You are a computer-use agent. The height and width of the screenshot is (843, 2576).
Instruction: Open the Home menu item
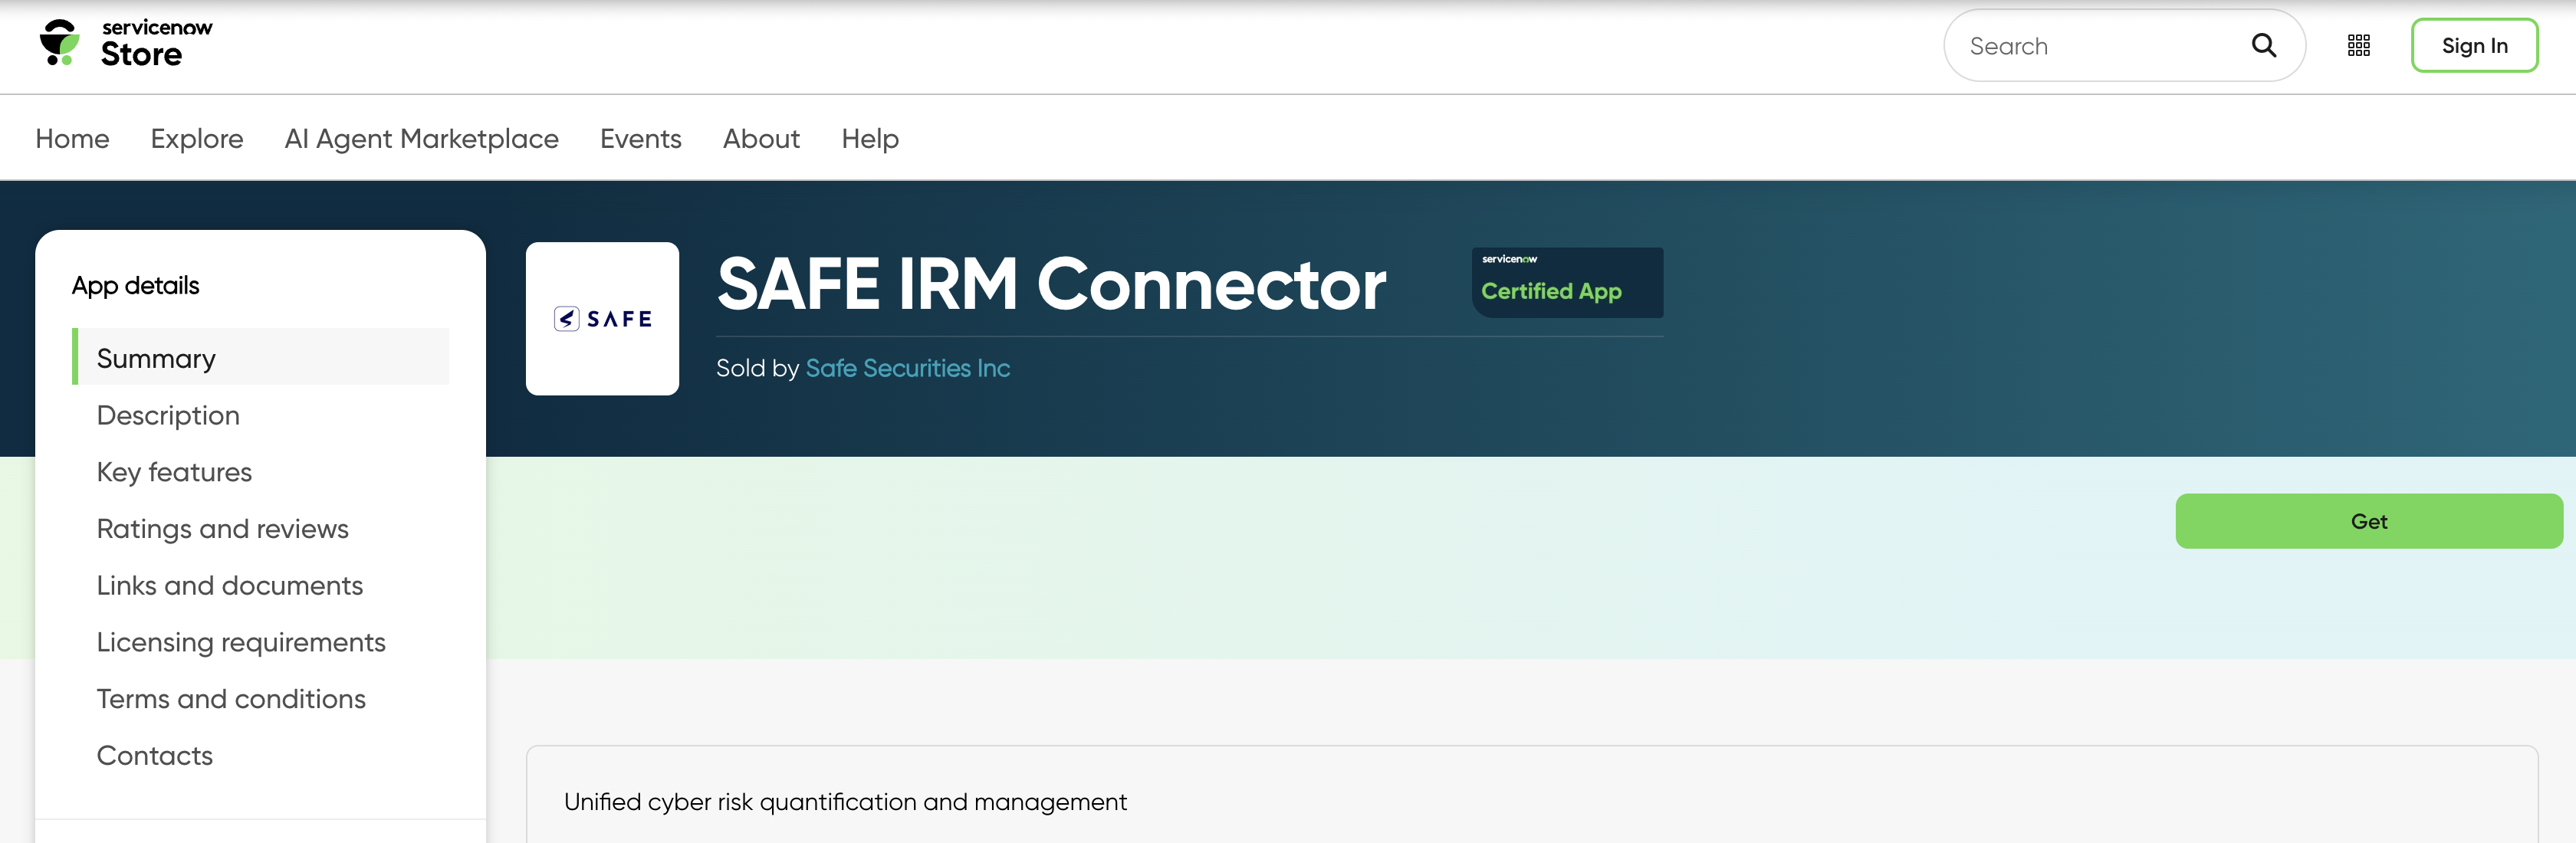72,139
